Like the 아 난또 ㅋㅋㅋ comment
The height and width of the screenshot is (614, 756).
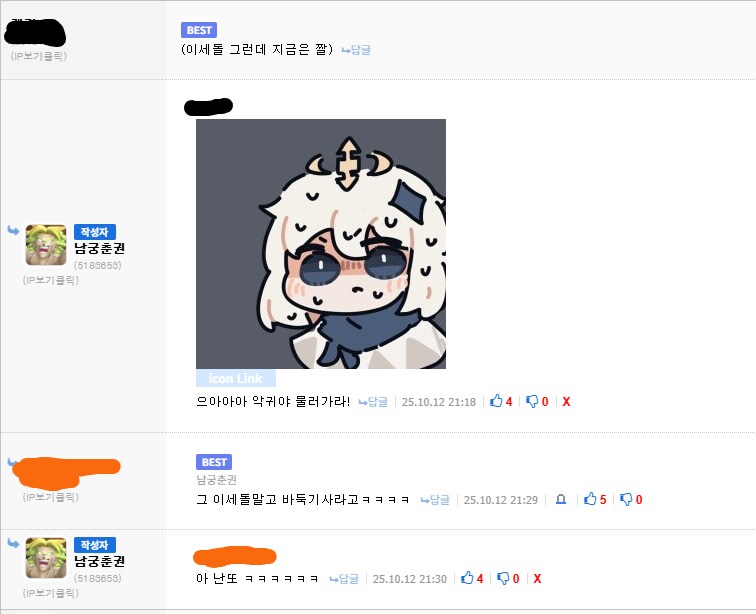point(472,578)
